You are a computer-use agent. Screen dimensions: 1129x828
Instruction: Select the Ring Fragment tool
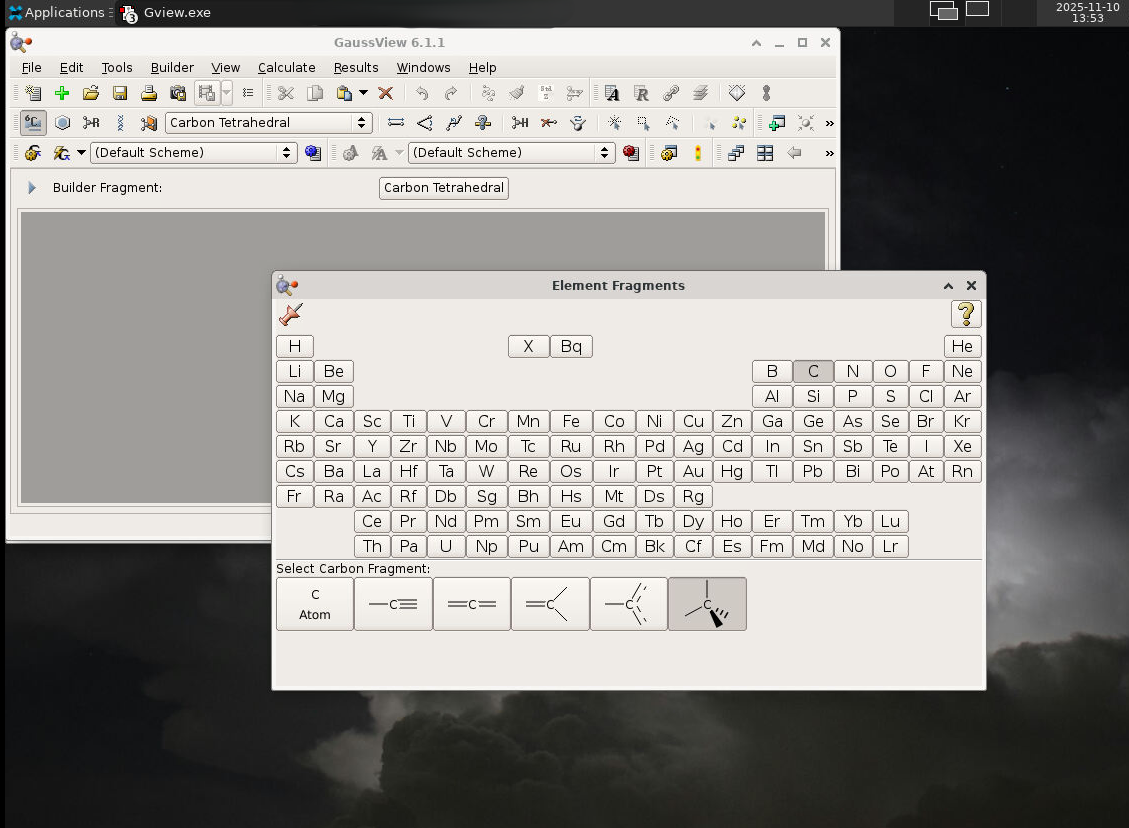(x=62, y=123)
